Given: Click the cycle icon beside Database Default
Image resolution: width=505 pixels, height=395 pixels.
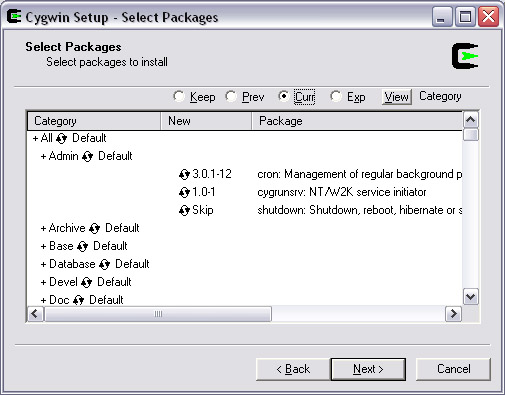Looking at the screenshot, I should click(104, 264).
